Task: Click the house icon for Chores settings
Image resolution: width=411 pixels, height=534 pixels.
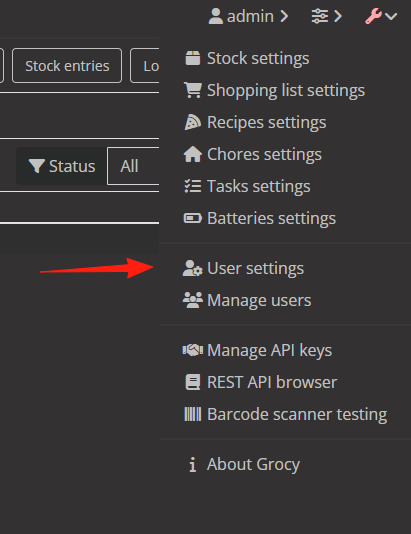Action: coord(193,154)
